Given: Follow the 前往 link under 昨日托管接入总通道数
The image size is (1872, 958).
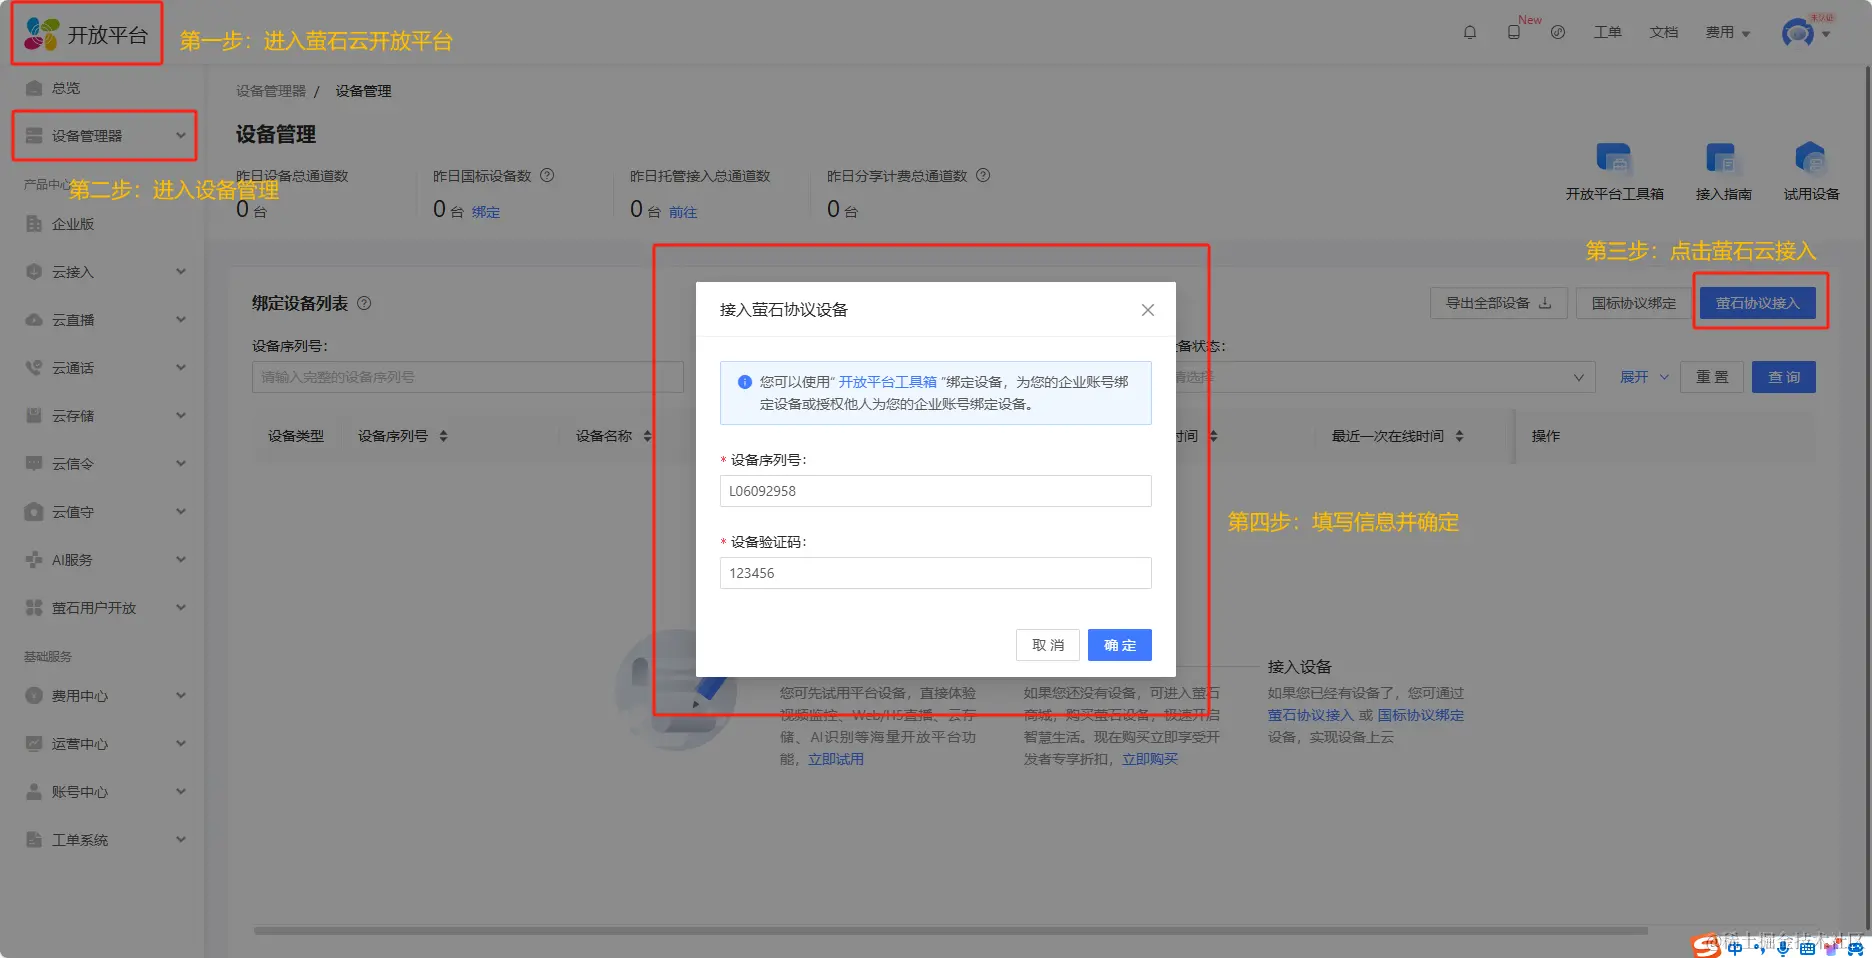Looking at the screenshot, I should (683, 212).
